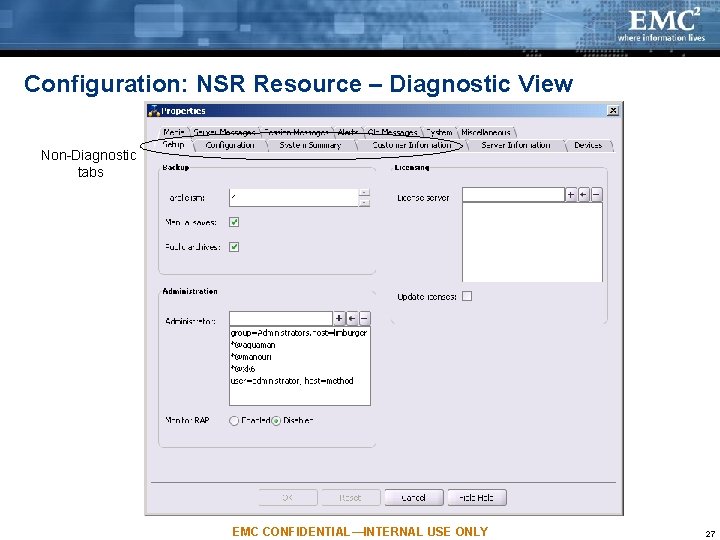
Task: Click into the License server text field
Action: [513, 195]
